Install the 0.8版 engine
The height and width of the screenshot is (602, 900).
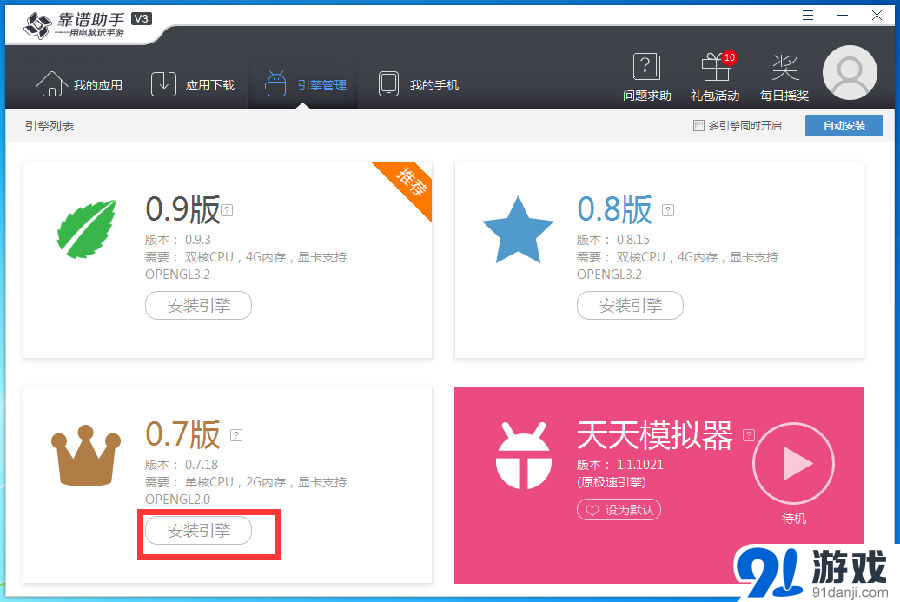[x=630, y=305]
